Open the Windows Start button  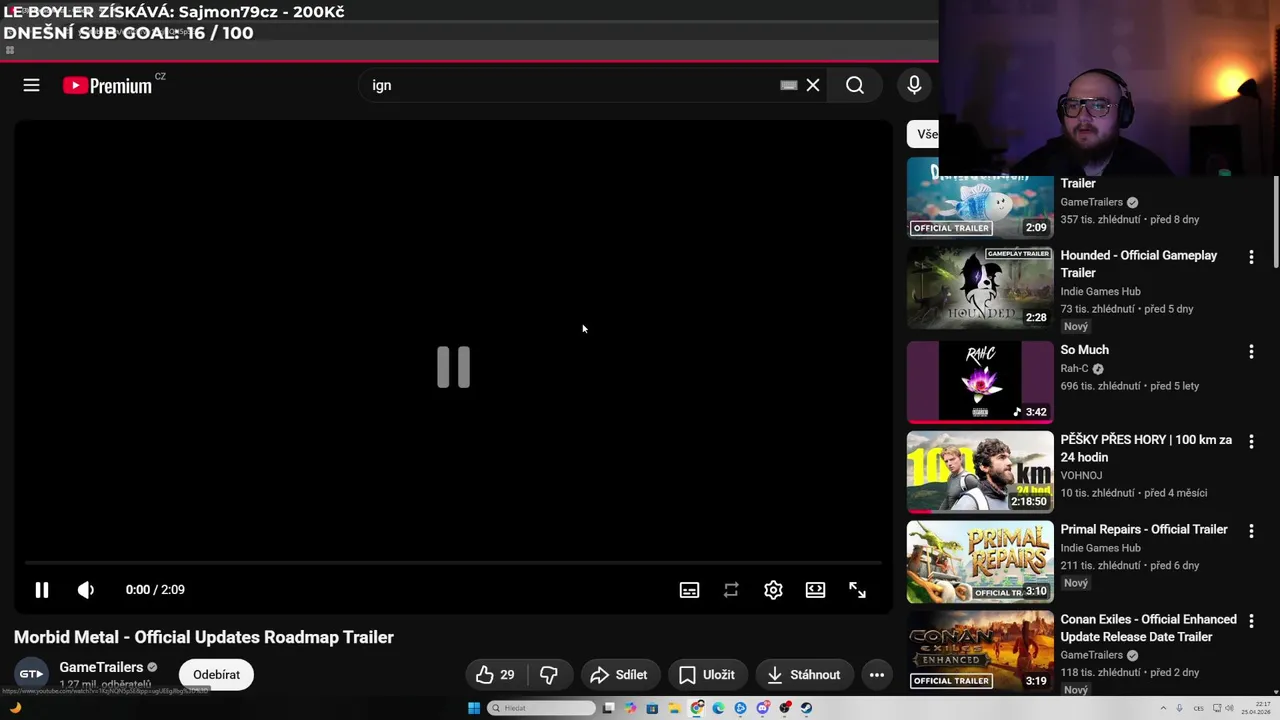coord(474,708)
